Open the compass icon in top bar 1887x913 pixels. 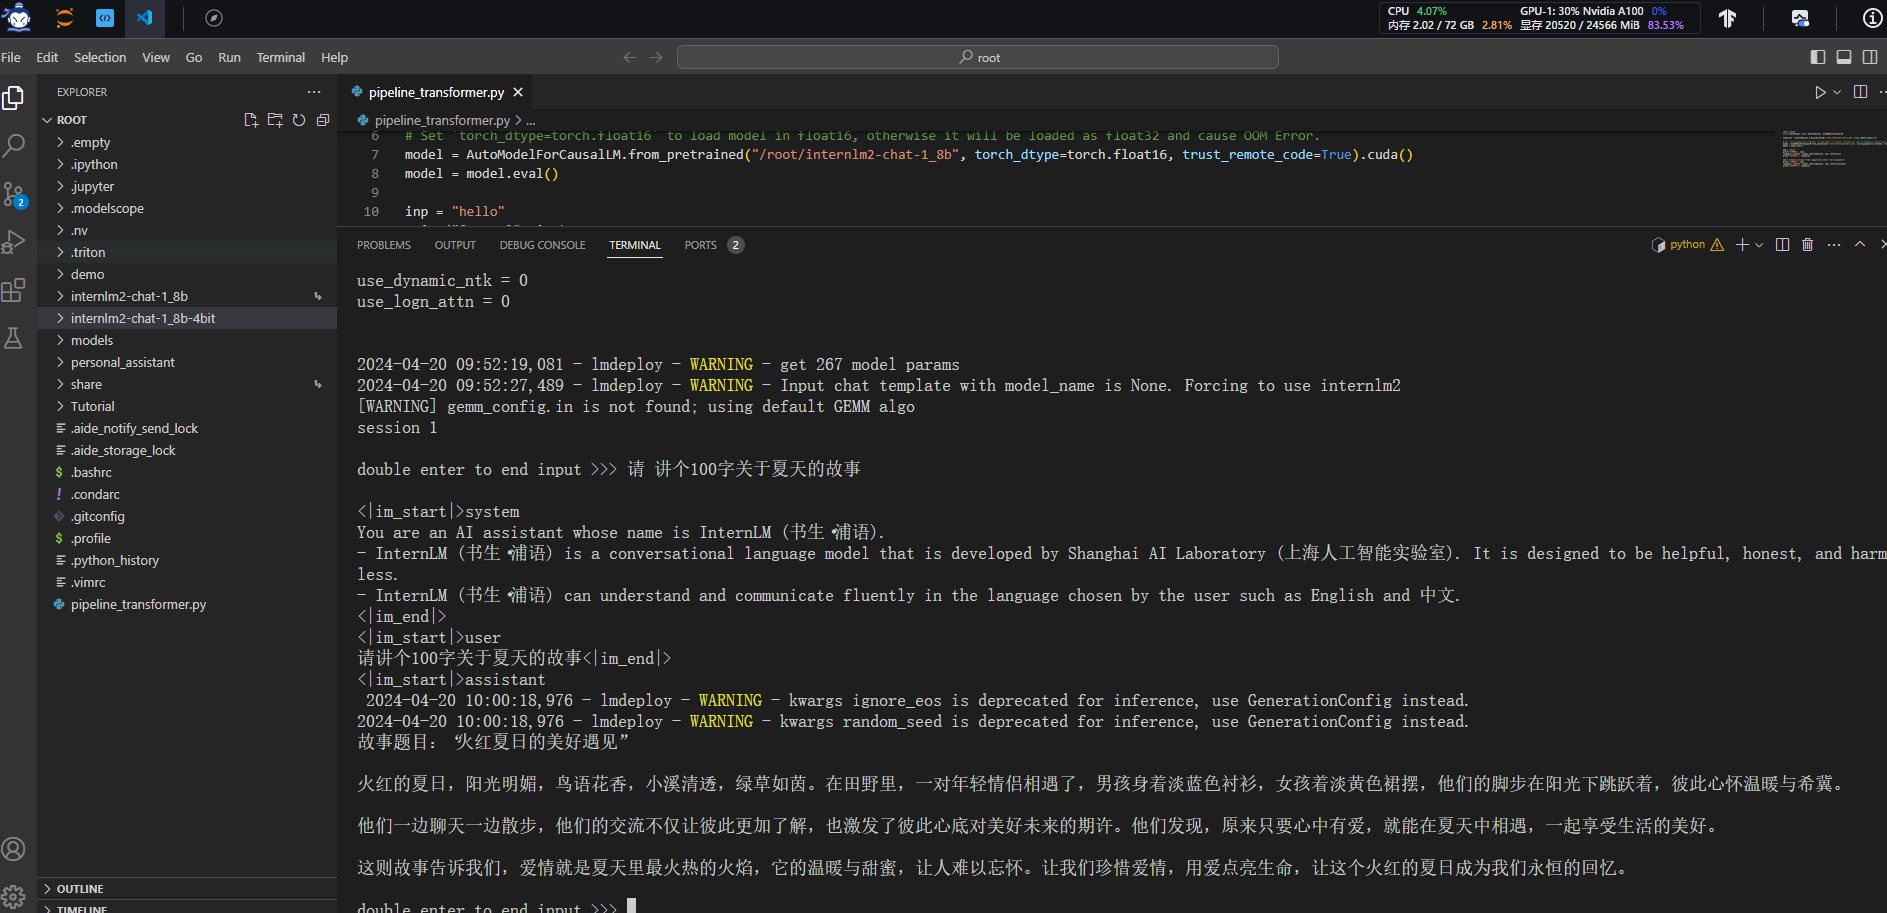(x=214, y=18)
